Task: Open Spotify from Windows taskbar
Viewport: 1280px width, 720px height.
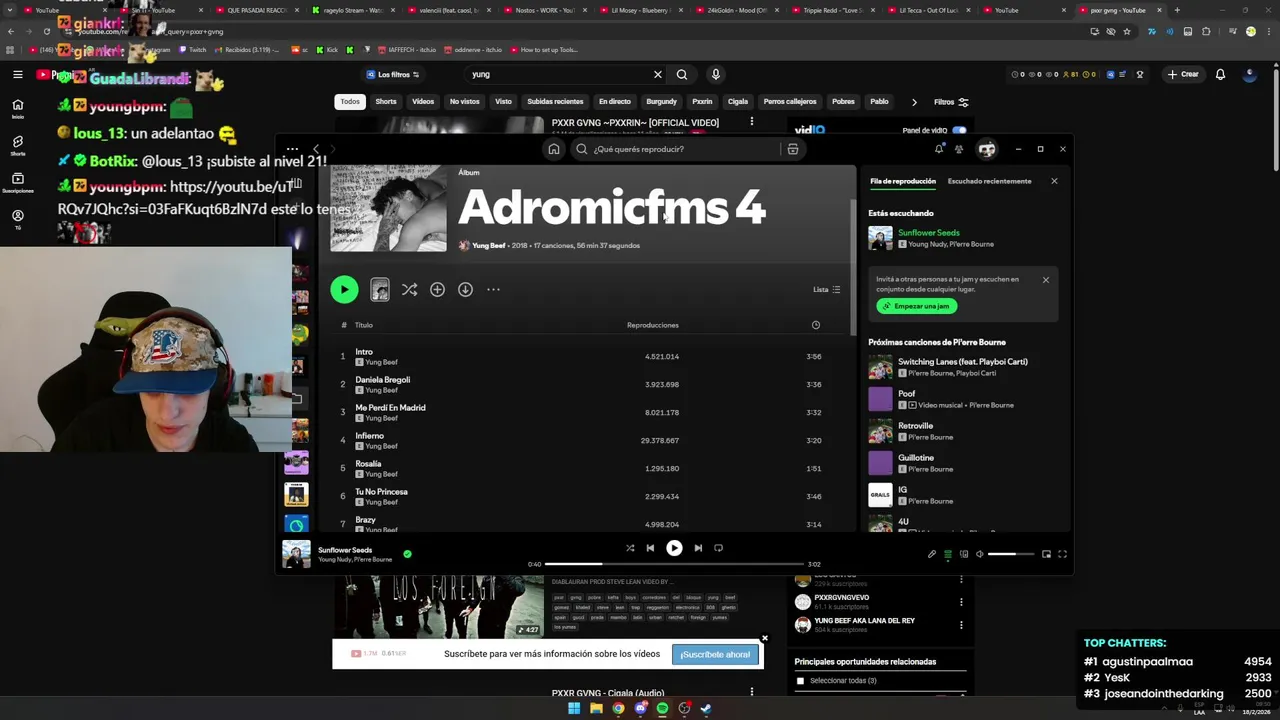Action: point(662,708)
